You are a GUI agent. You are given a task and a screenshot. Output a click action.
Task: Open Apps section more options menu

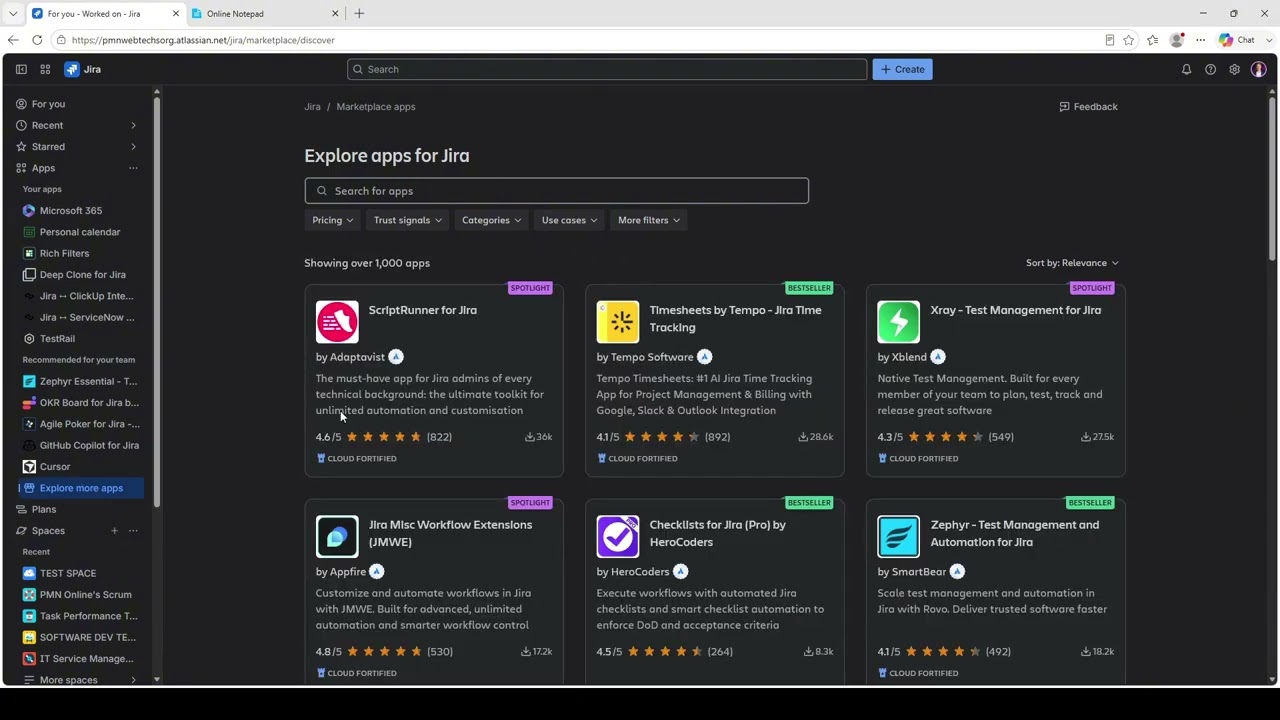click(133, 168)
